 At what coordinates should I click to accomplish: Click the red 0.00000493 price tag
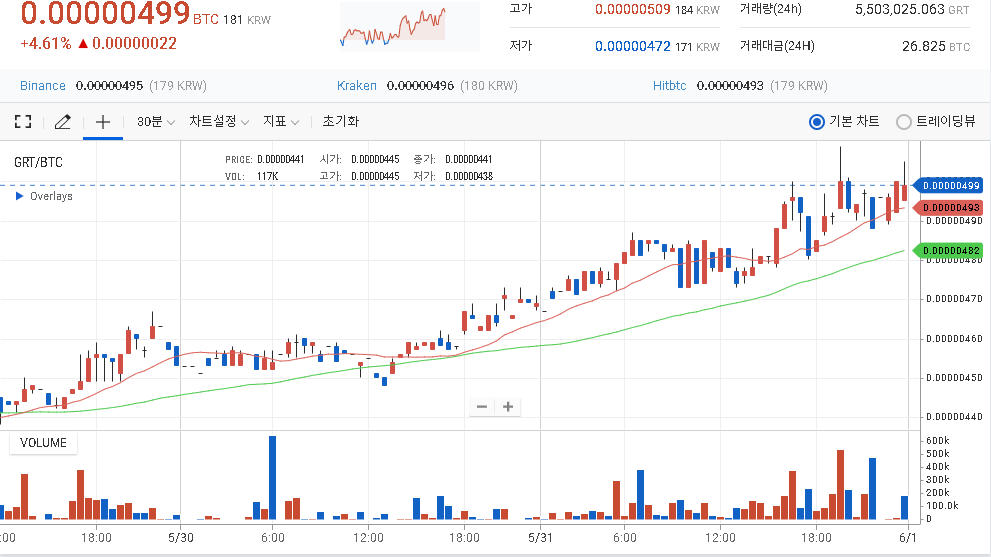point(951,207)
